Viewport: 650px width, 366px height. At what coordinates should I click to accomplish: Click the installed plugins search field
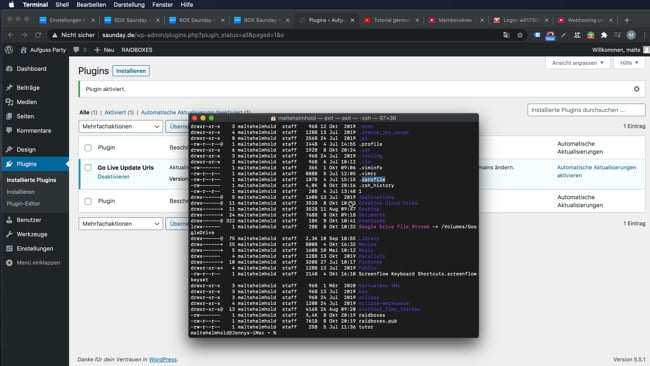point(586,110)
